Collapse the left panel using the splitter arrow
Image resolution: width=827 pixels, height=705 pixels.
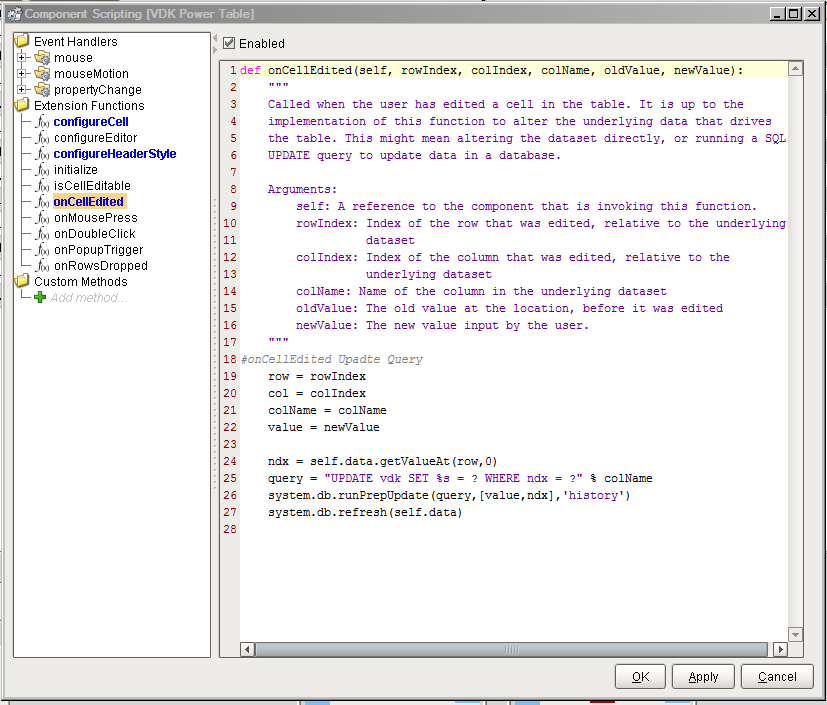(x=215, y=38)
